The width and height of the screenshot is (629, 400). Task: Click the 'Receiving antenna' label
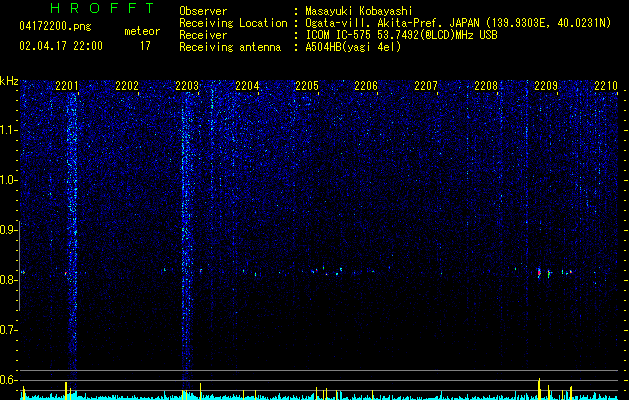pyautogui.click(x=230, y=47)
